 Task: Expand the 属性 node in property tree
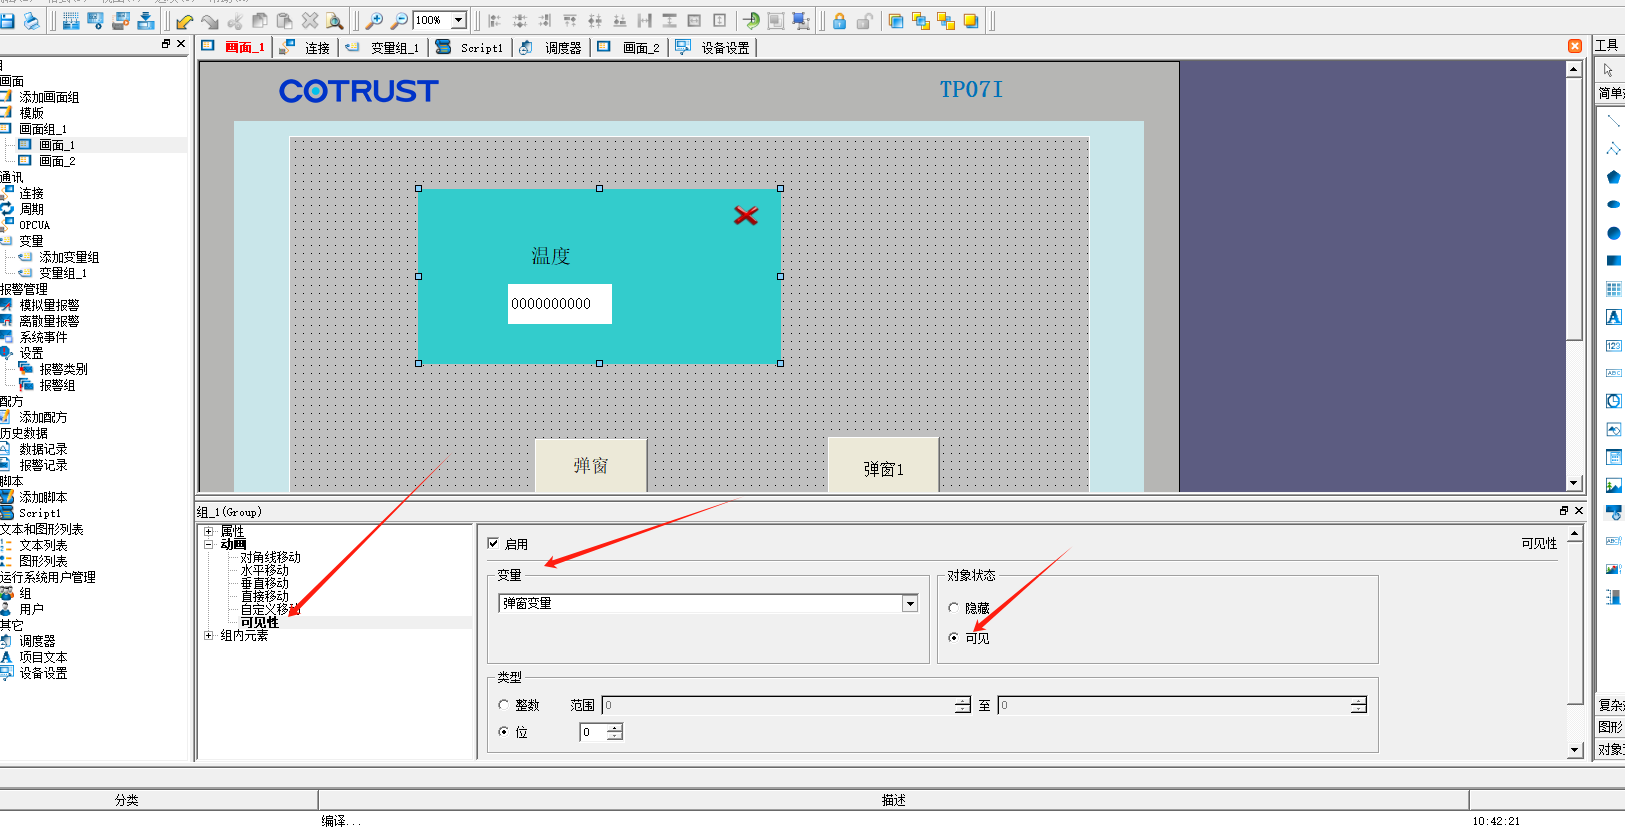[x=208, y=531]
